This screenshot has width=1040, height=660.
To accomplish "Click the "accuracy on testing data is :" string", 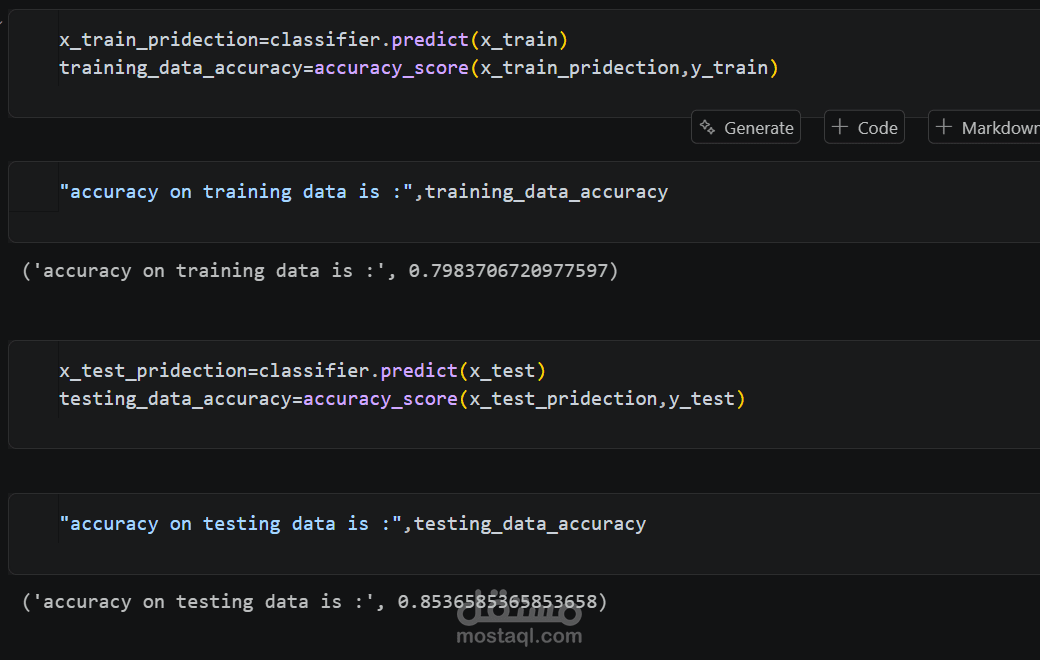I will (x=231, y=523).
